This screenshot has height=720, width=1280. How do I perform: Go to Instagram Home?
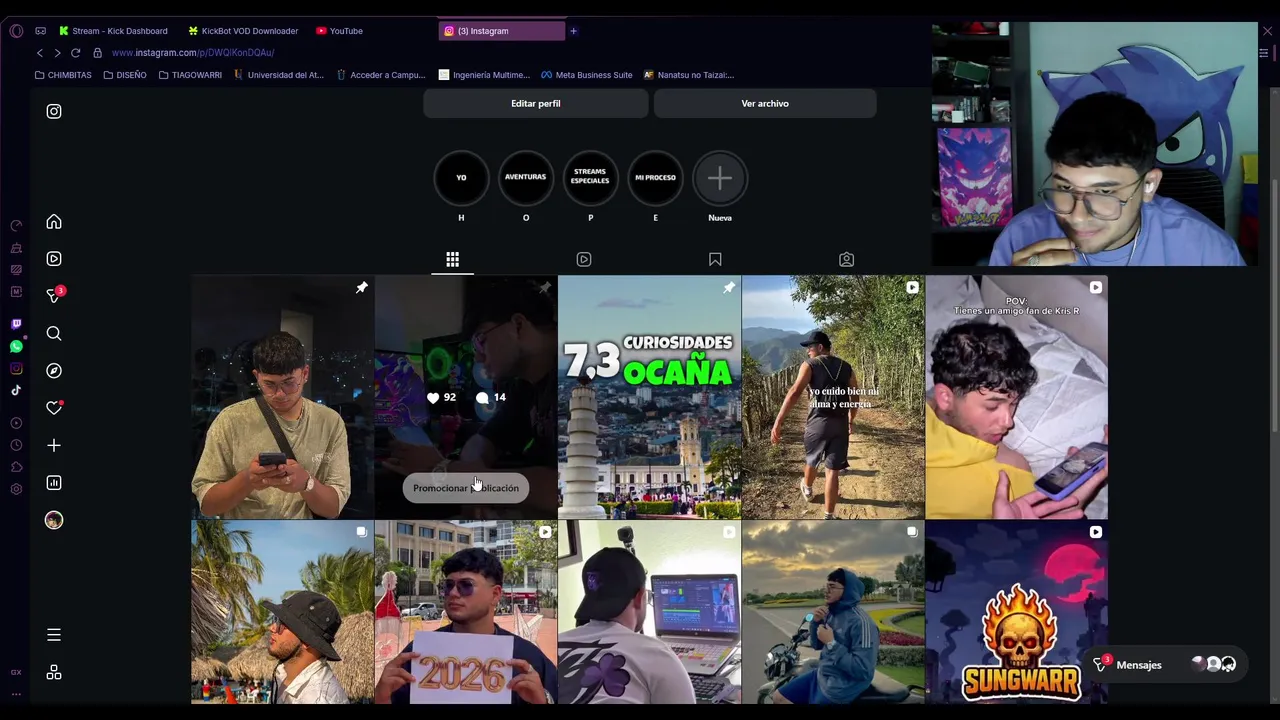(x=54, y=222)
